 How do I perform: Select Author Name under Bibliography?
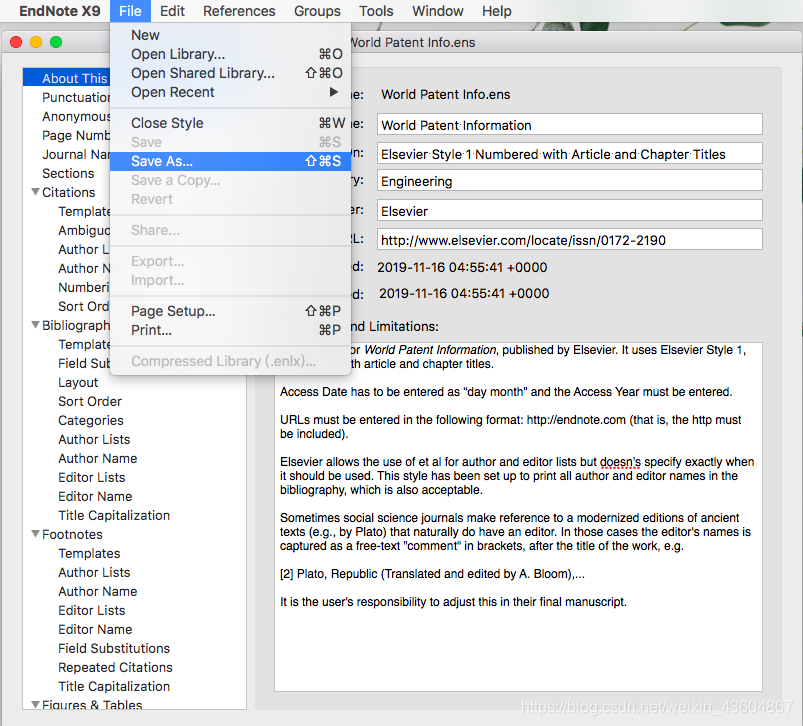click(x=98, y=458)
